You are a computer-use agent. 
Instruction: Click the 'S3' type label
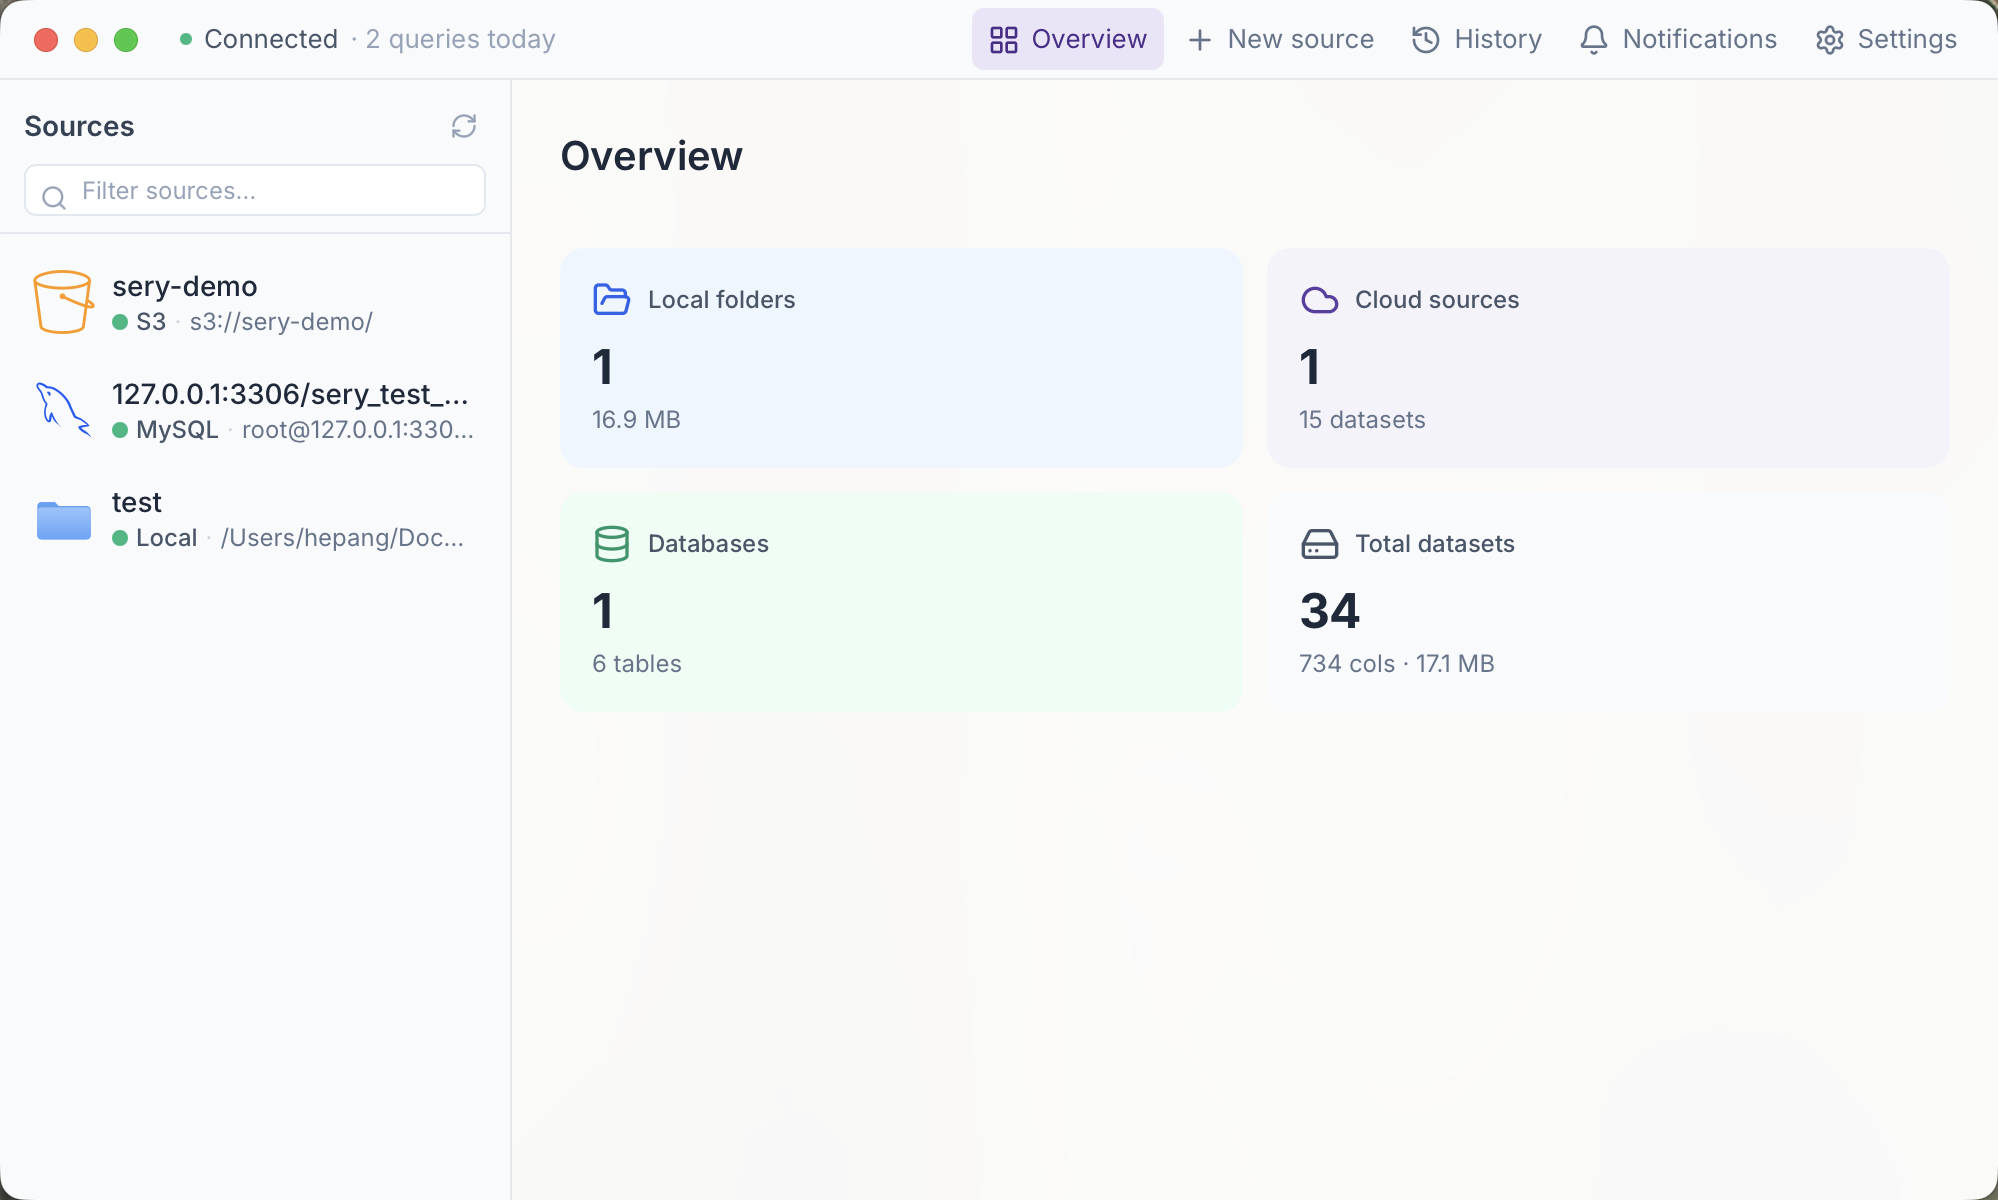tap(151, 322)
